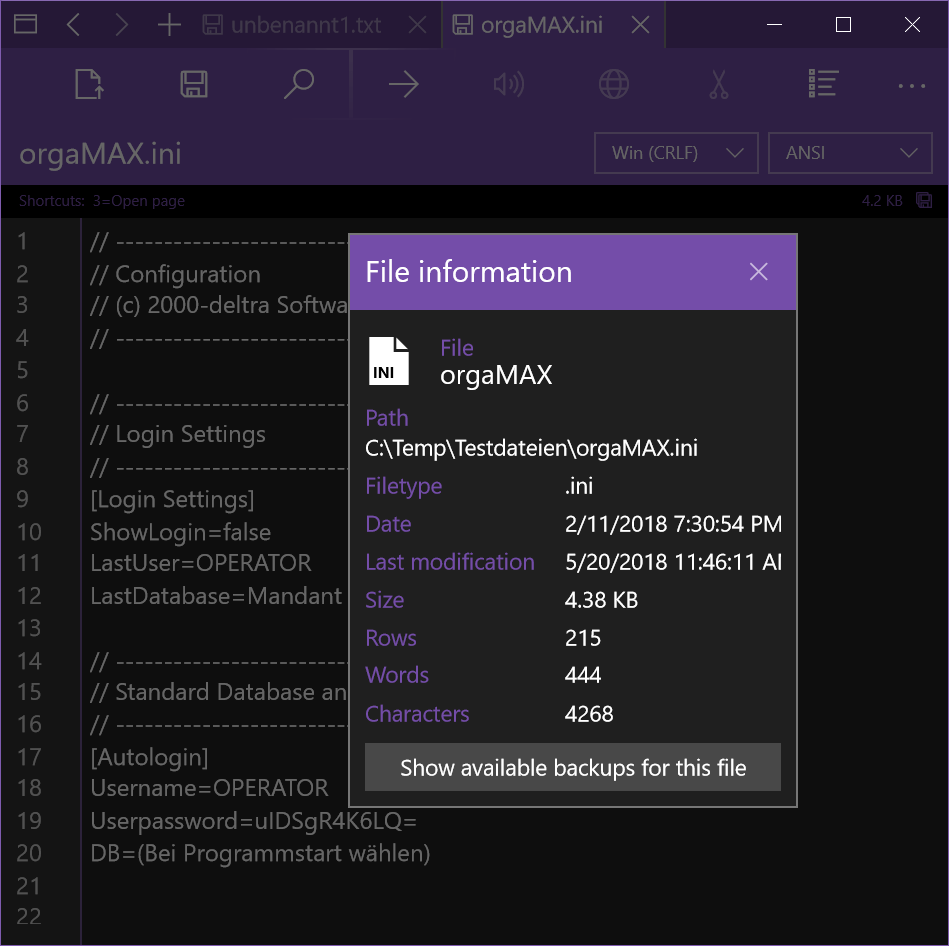
Task: Click the Size value 4.38 KB
Action: click(x=601, y=600)
